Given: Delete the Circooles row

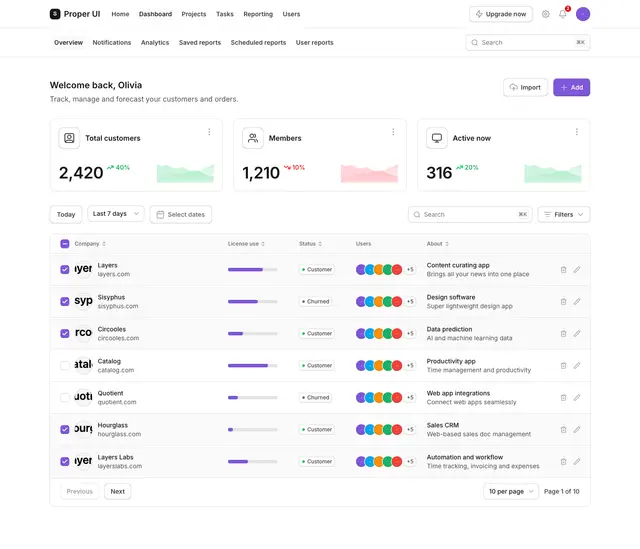Looking at the screenshot, I should coord(563,333).
